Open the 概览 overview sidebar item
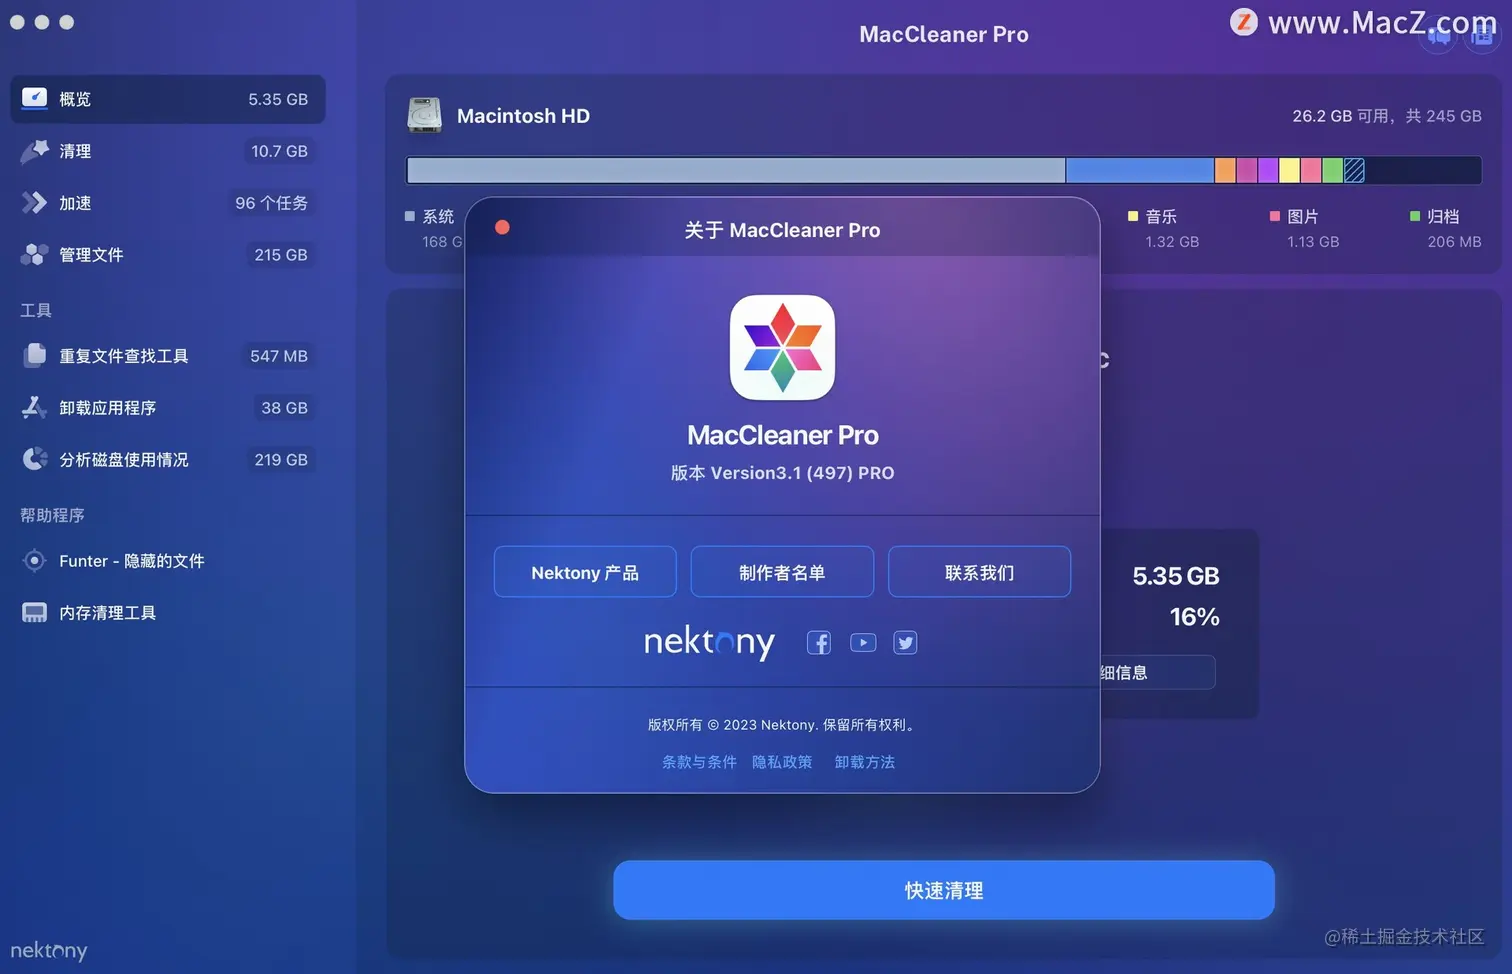Viewport: 1512px width, 974px height. pos(168,99)
